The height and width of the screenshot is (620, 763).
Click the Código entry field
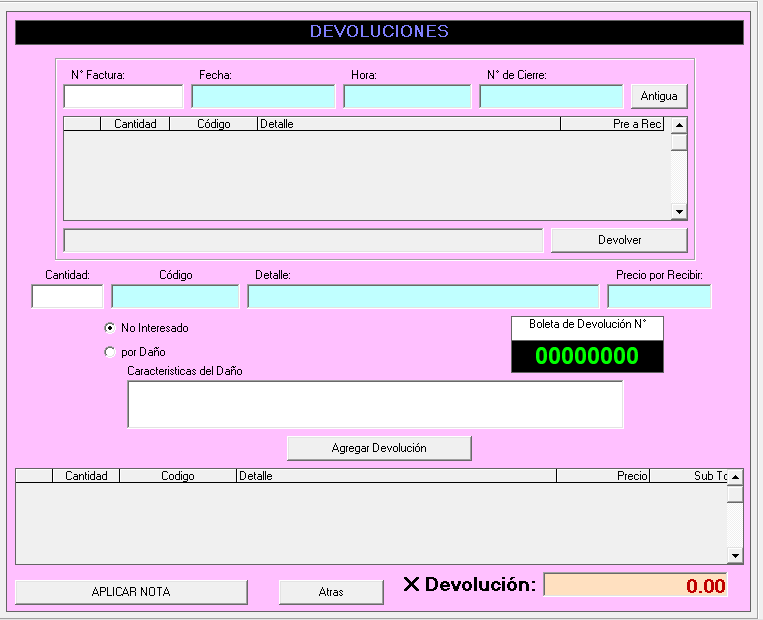[175, 297]
